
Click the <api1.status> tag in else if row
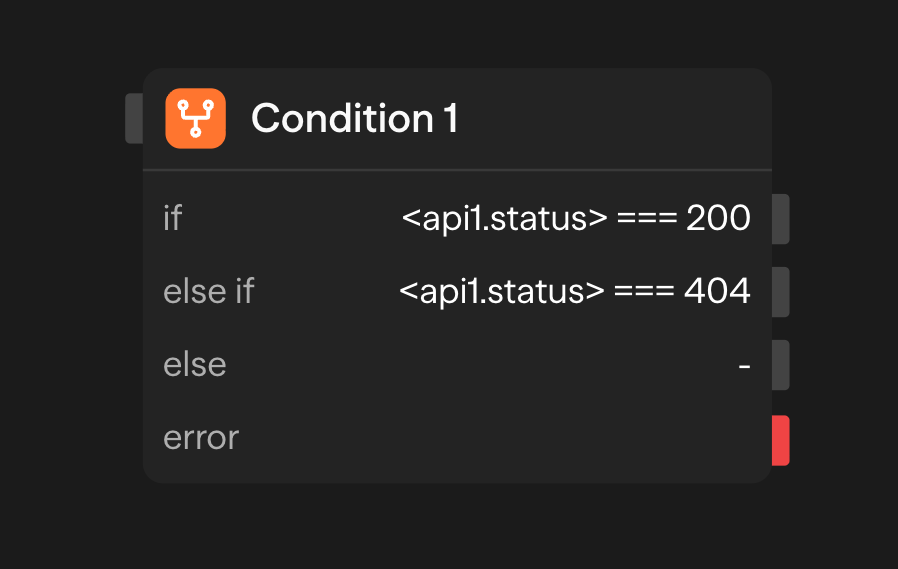tap(502, 291)
